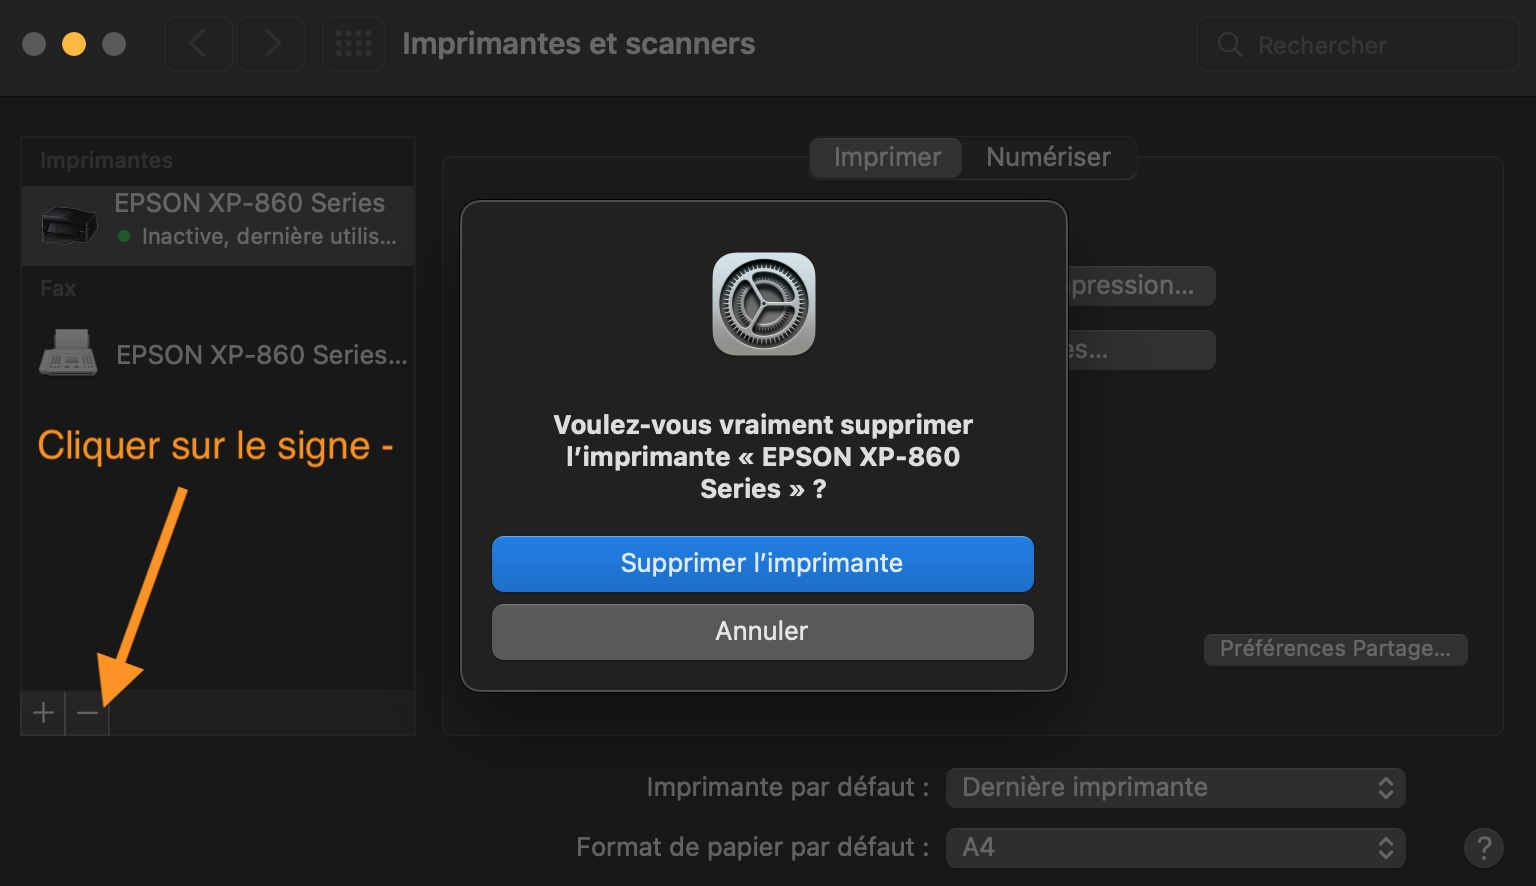Show all preferences grid icon

(x=354, y=44)
